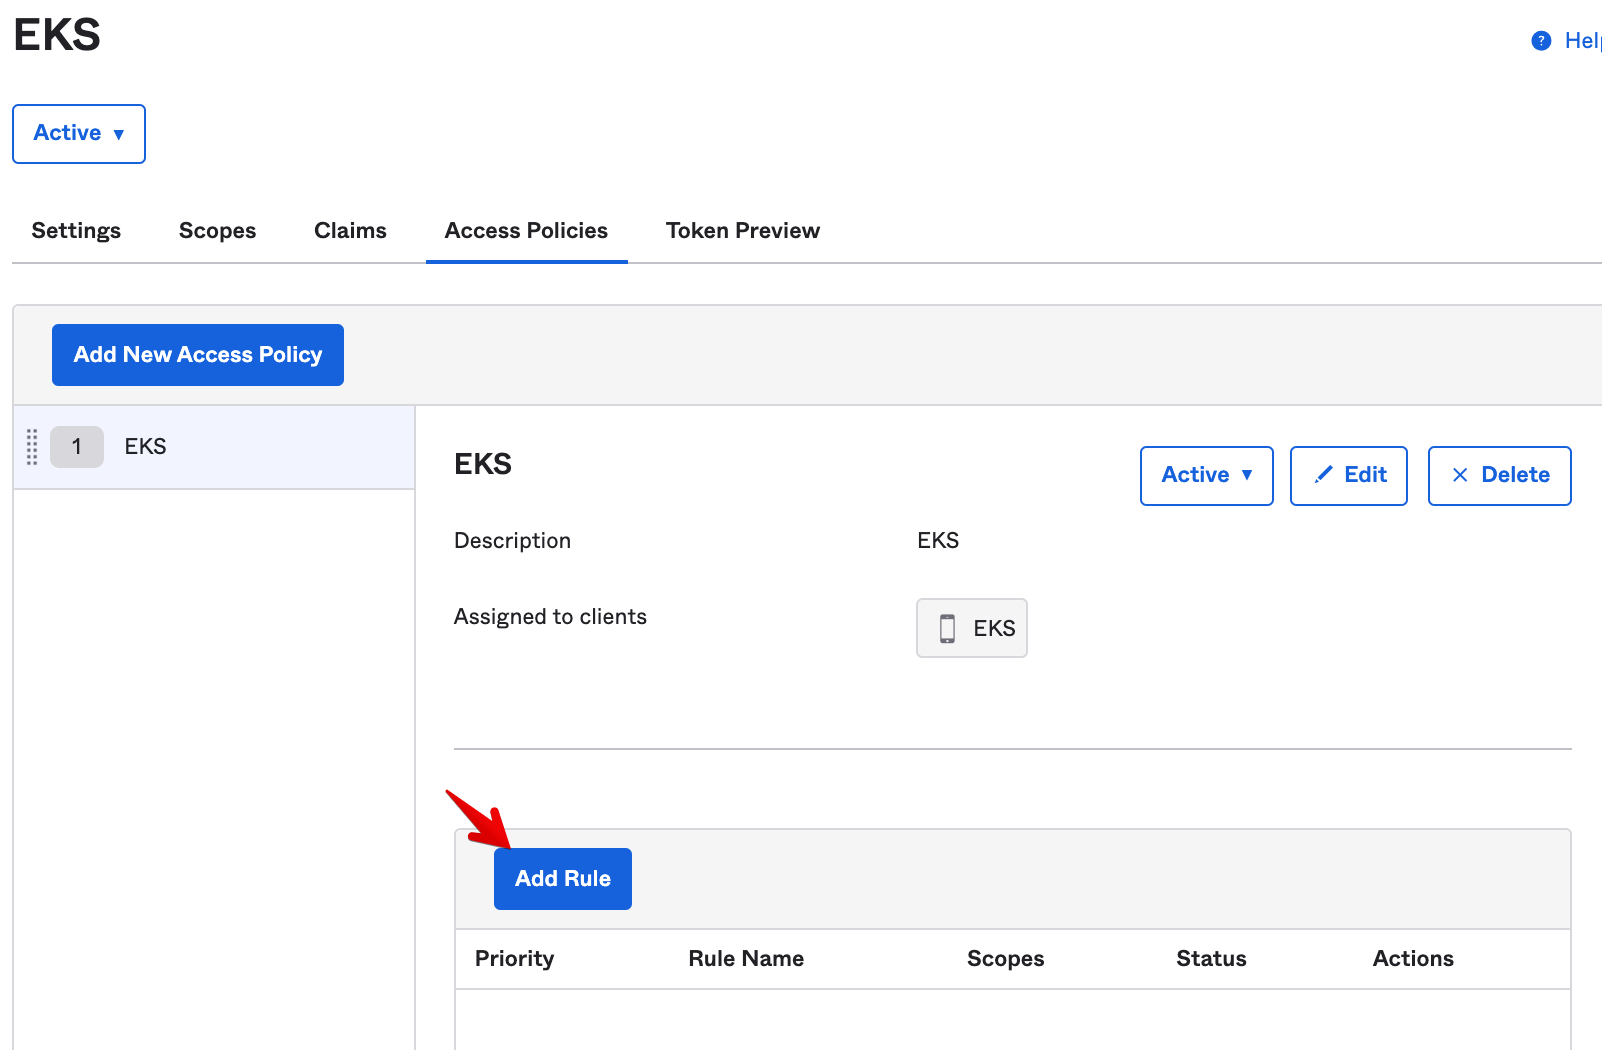
Task: Select the EKS policy in the list
Action: (215, 447)
